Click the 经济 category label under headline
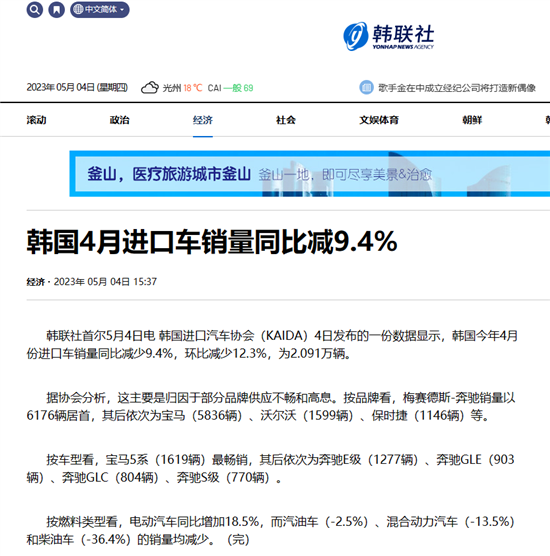 (x=35, y=282)
